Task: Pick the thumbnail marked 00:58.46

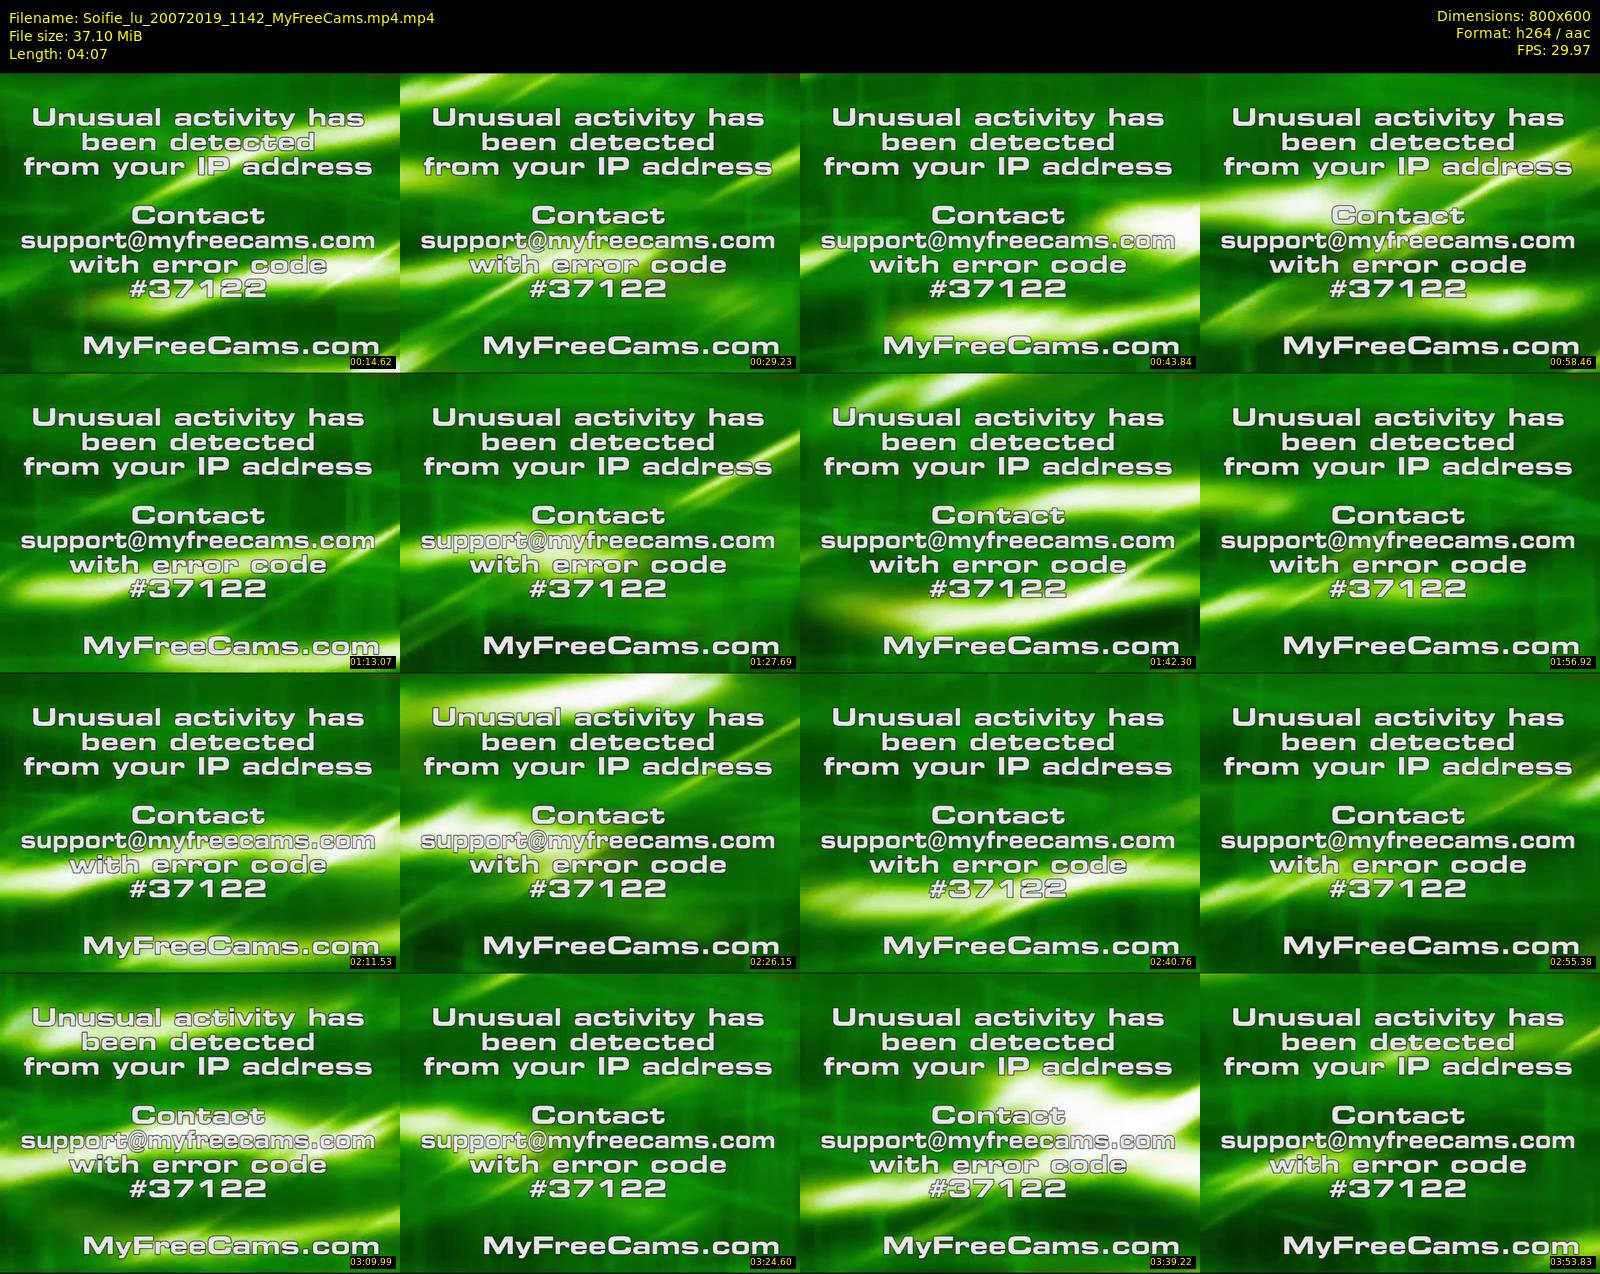Action: (x=1399, y=222)
